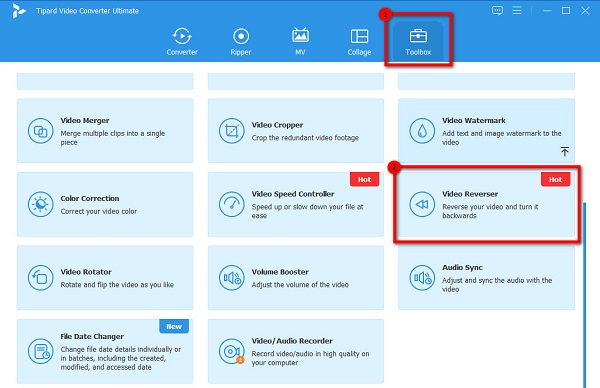Open Video Speed Controller title
Screen dimensions: 600x388
click(293, 194)
